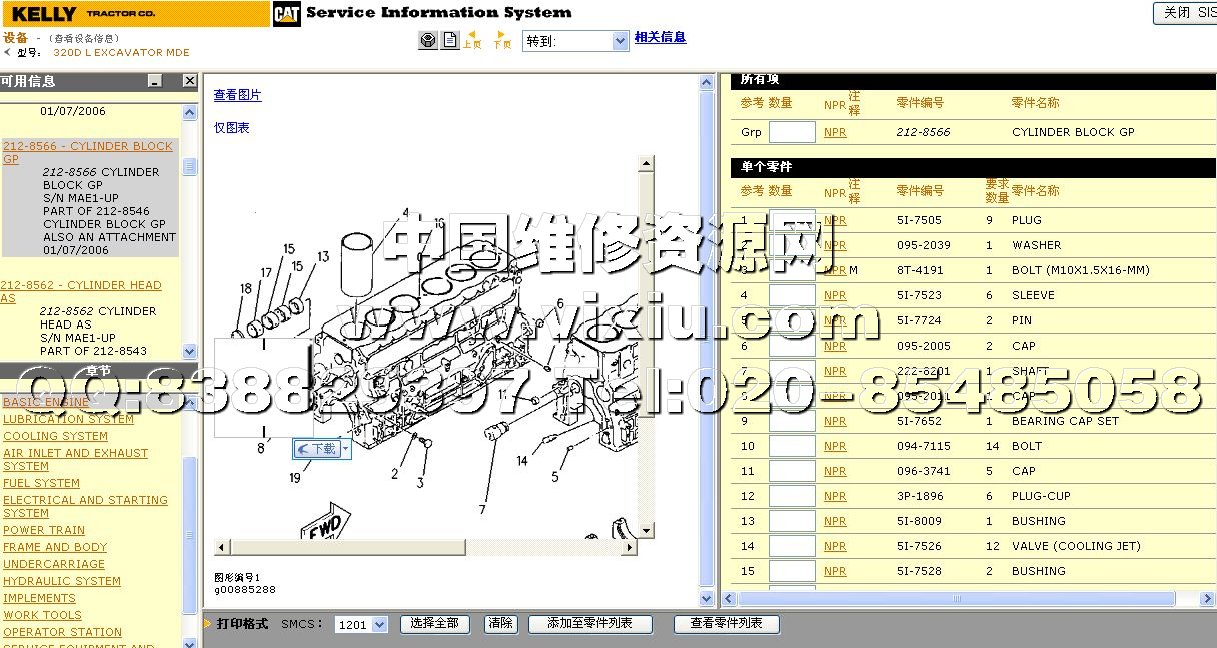Click quantity field for 5I-7523 SLEEVE
Screen dimensions: 1217x648
coord(792,295)
